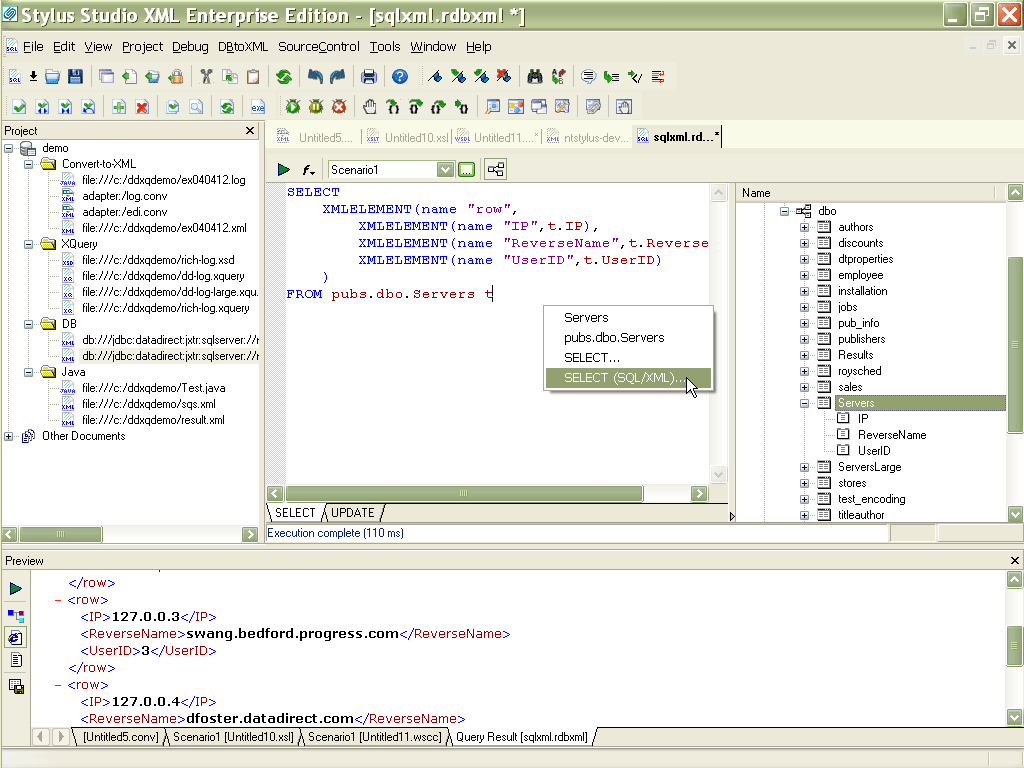Open the mapper view icon beside Scenario settings

tap(494, 168)
